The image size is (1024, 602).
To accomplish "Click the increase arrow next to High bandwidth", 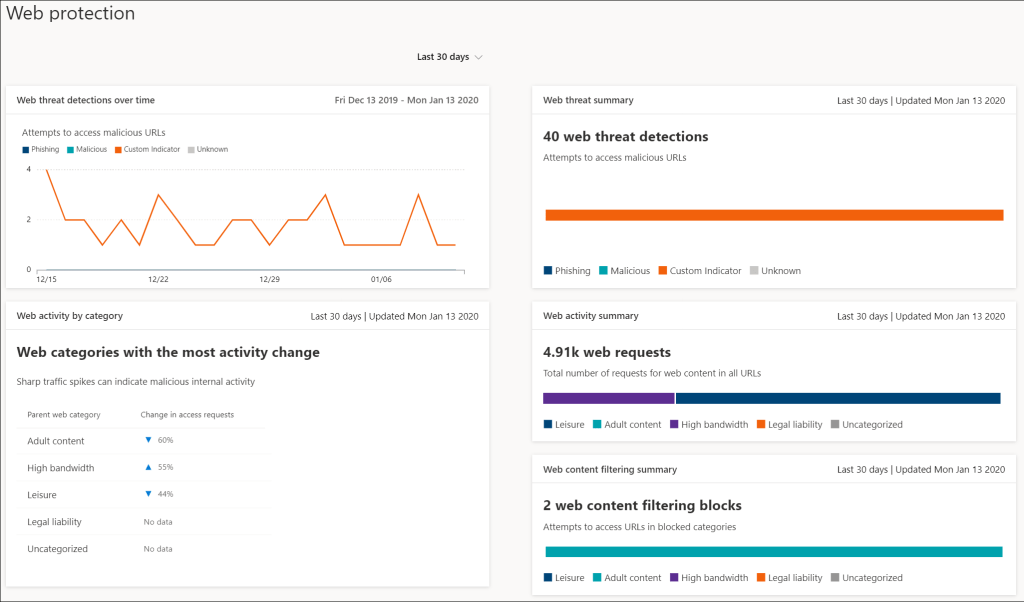I will click(150, 468).
